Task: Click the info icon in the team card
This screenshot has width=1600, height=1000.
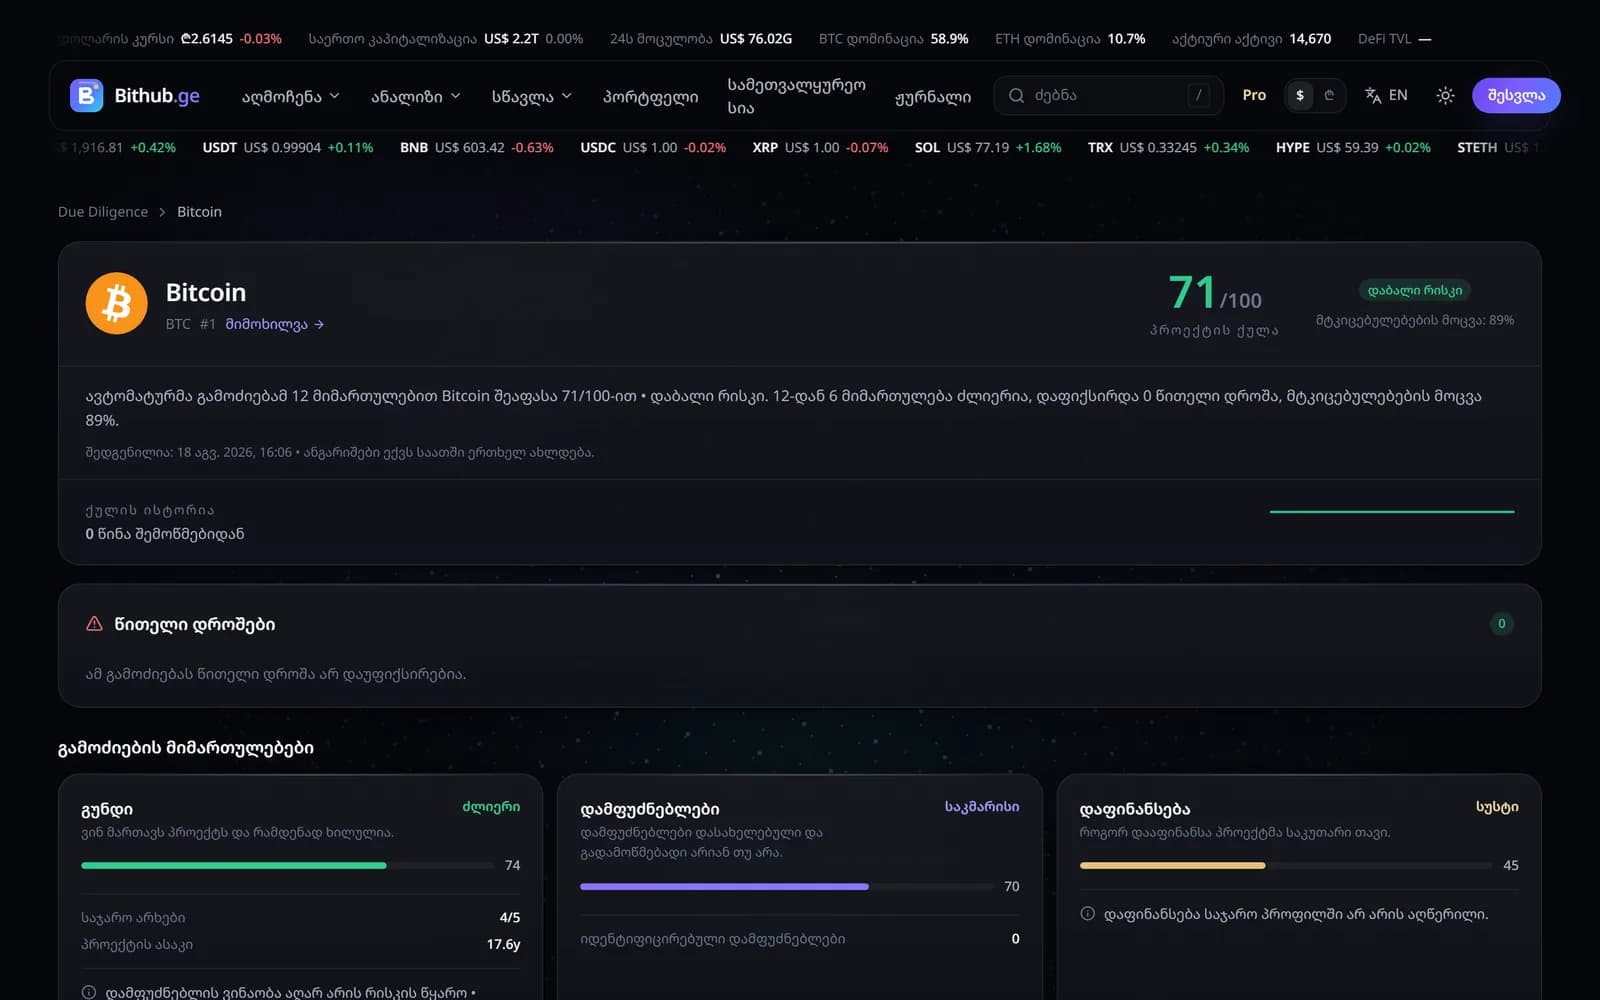Action: tap(89, 992)
